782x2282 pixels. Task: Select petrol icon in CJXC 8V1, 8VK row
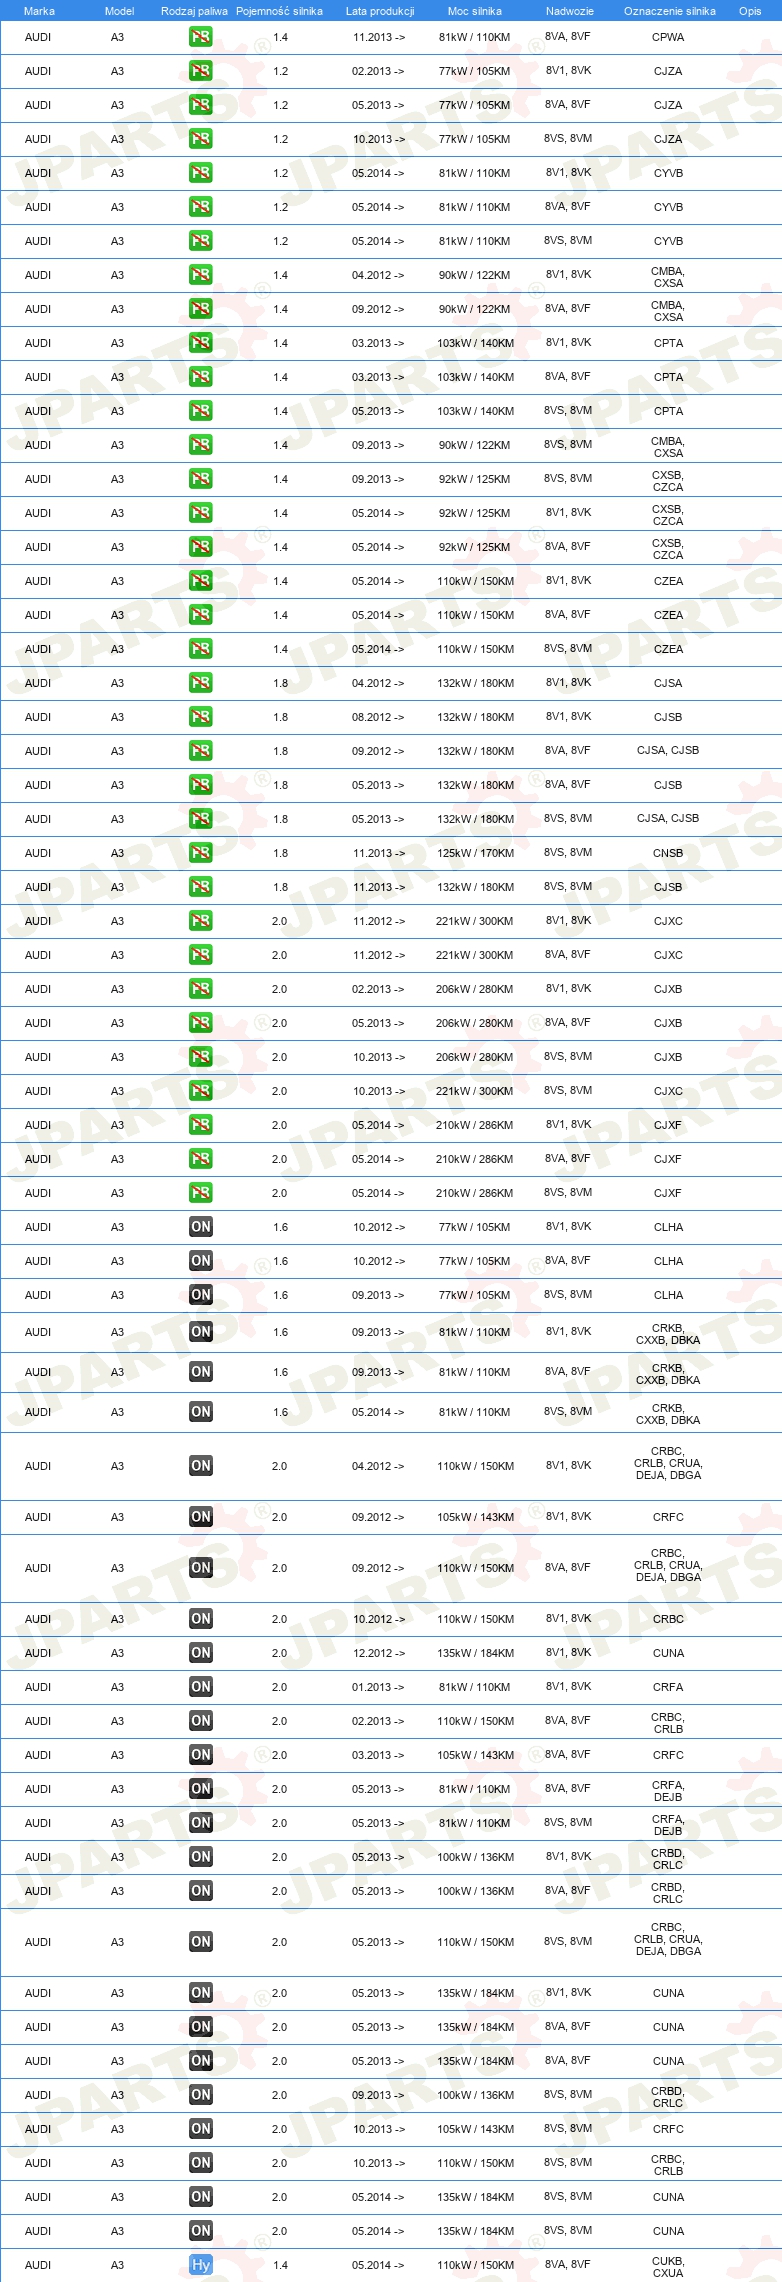(x=200, y=921)
